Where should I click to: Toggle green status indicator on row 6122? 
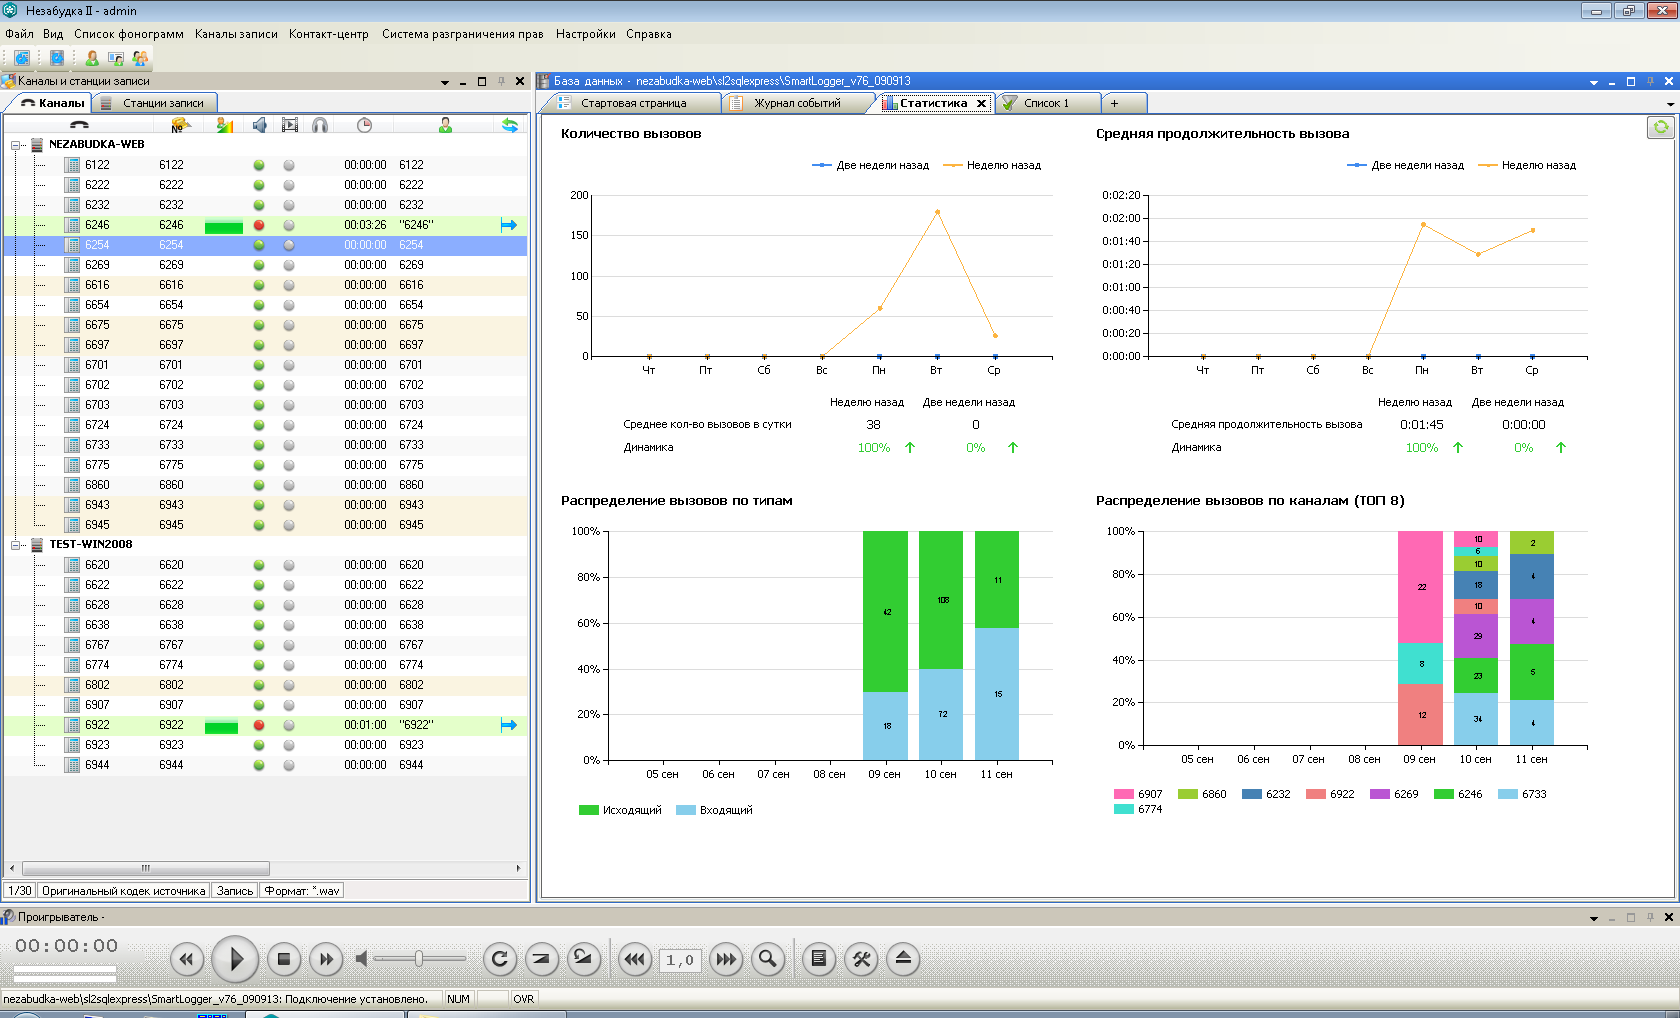259,165
